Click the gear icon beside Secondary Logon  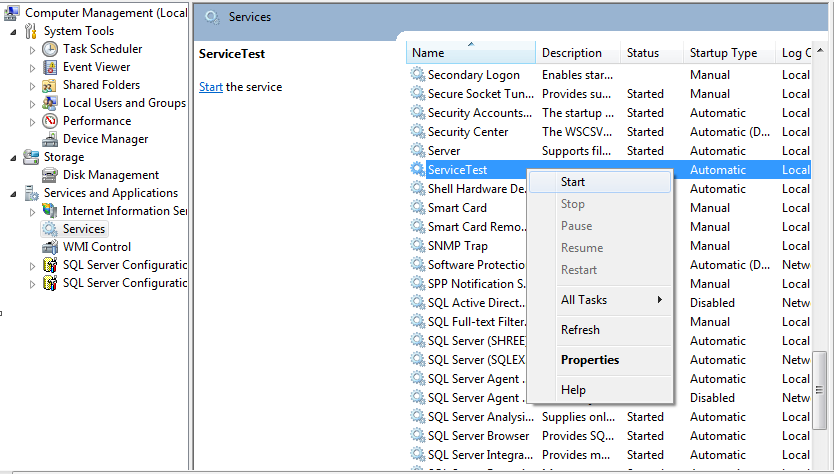pos(418,74)
